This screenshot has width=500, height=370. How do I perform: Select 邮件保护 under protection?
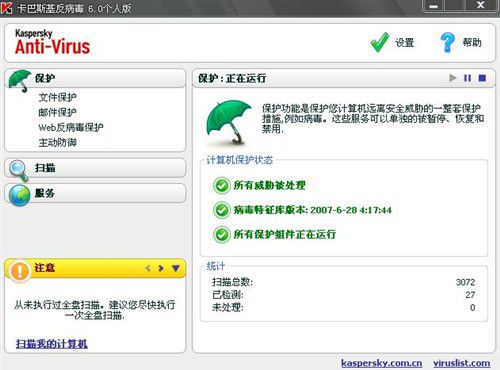click(57, 112)
